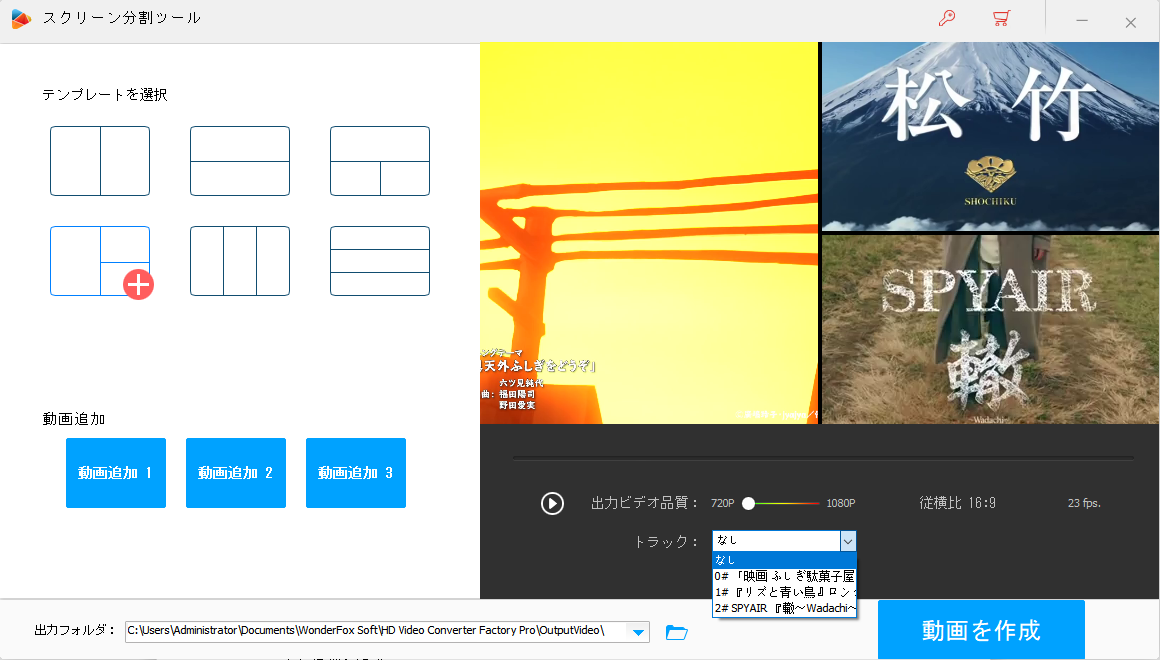Select the two-row split screen template
The height and width of the screenshot is (660, 1160).
[x=240, y=160]
